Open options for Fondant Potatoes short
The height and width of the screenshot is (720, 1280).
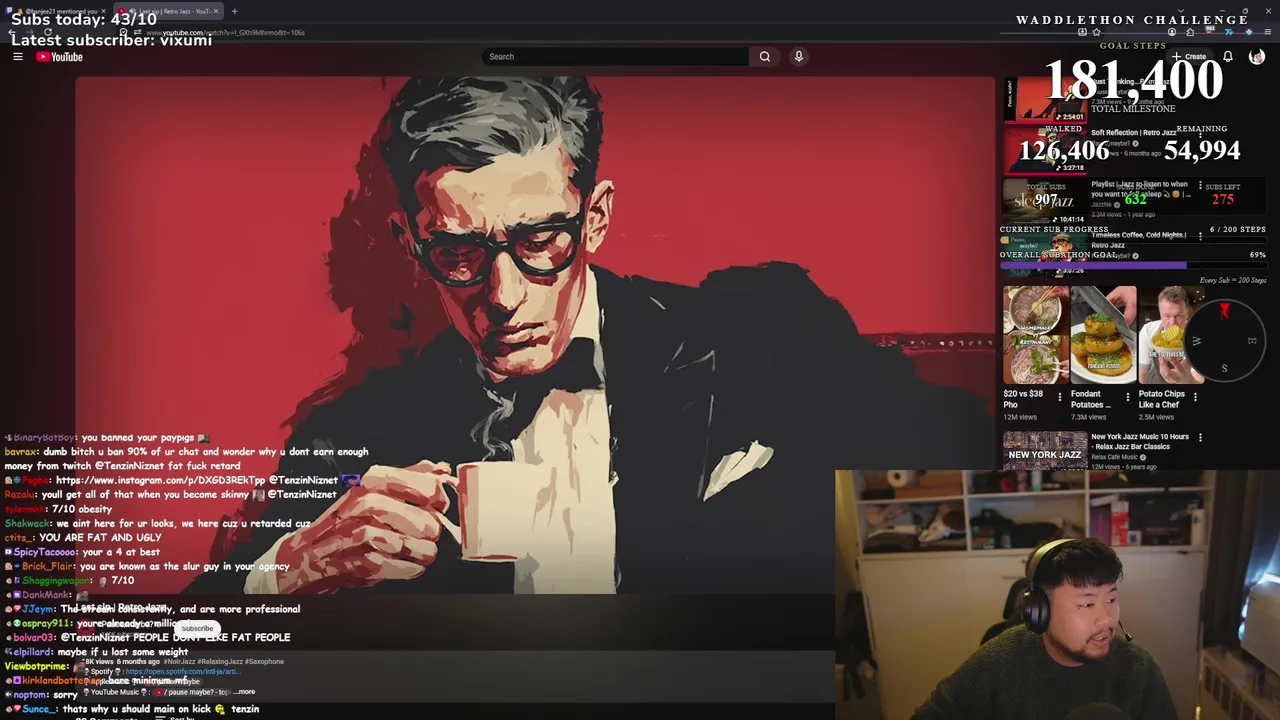coord(1128,397)
